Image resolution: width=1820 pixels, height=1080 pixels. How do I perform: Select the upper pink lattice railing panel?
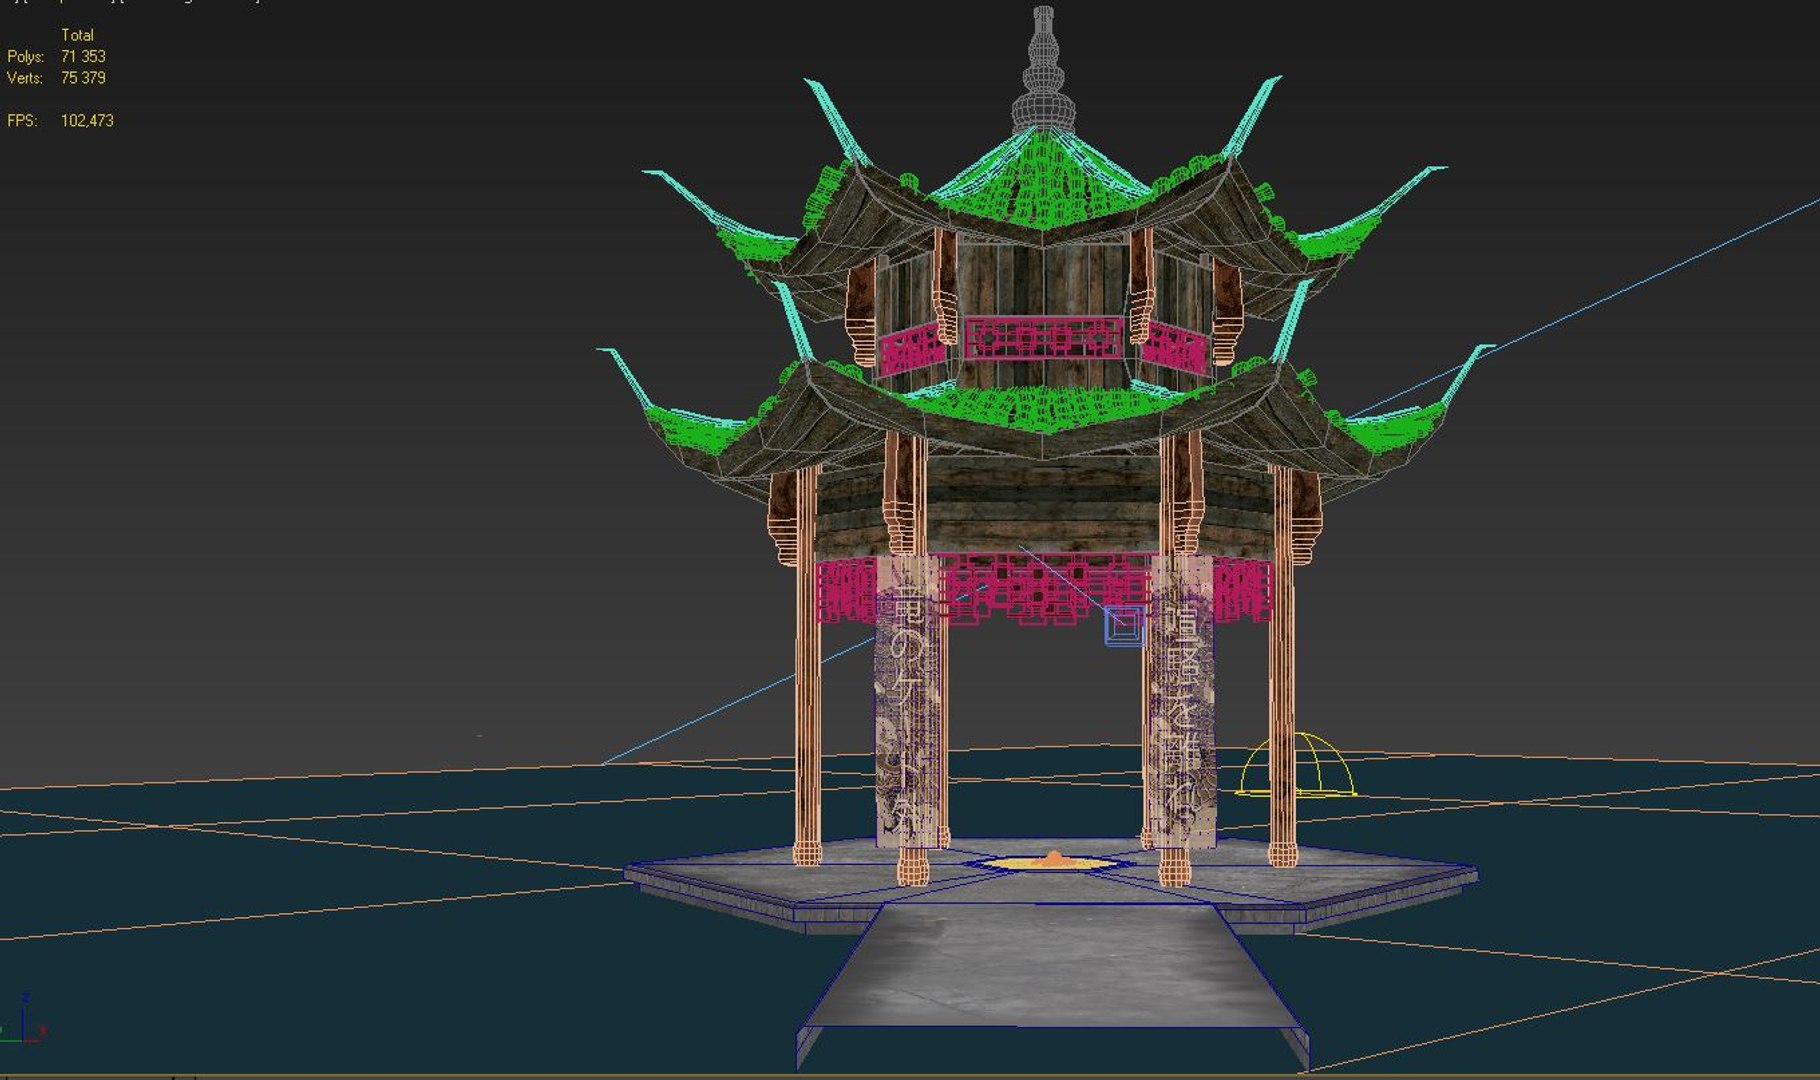click(x=1043, y=340)
